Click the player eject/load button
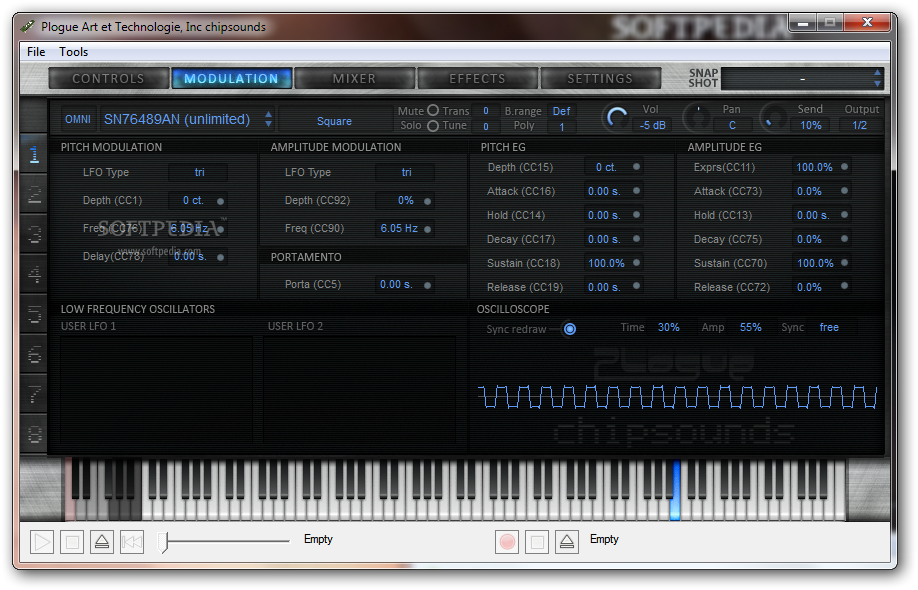The height and width of the screenshot is (590, 918). pyautogui.click(x=102, y=542)
